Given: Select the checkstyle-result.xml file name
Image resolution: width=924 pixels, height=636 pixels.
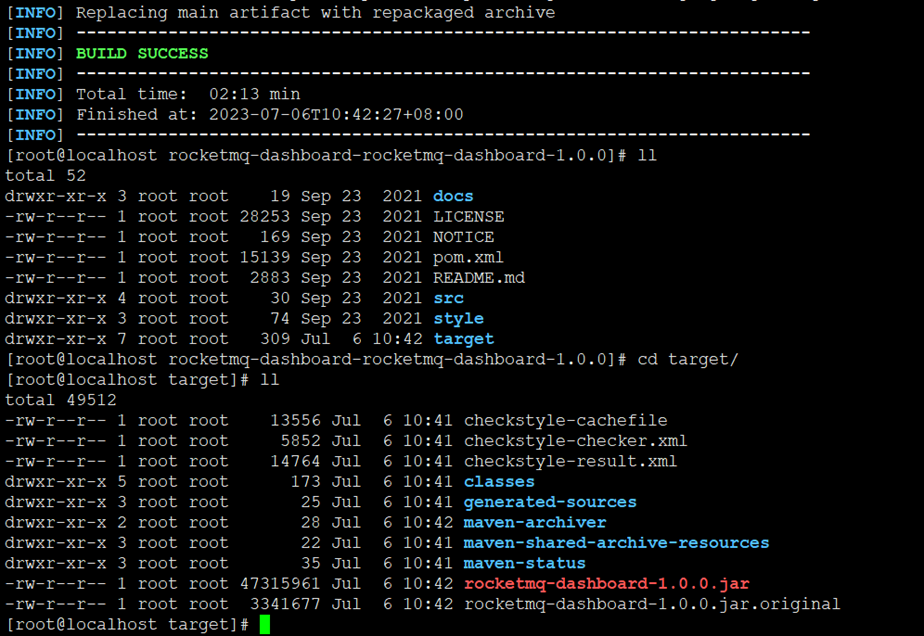Looking at the screenshot, I should 570,462.
